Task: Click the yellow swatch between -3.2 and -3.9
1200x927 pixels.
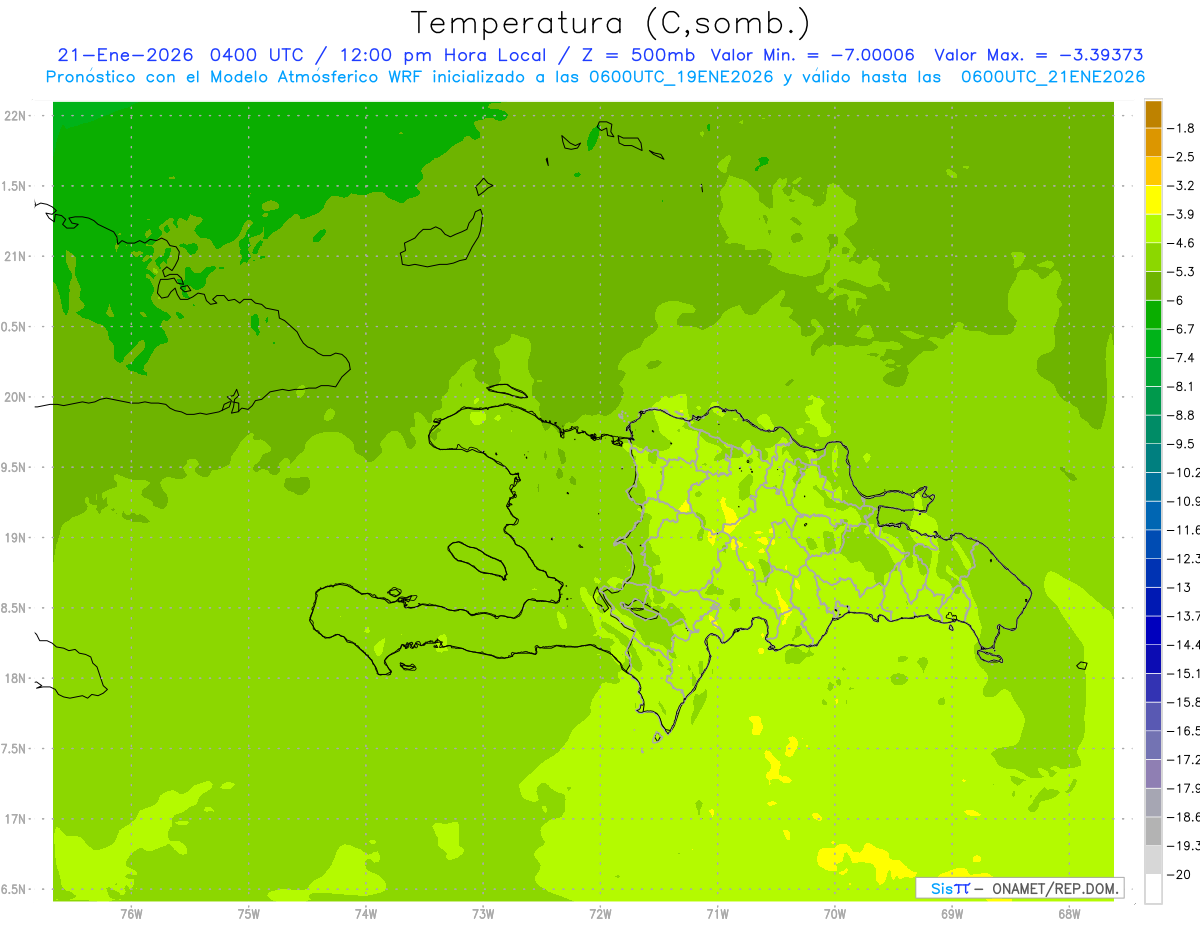Action: pyautogui.click(x=1153, y=200)
